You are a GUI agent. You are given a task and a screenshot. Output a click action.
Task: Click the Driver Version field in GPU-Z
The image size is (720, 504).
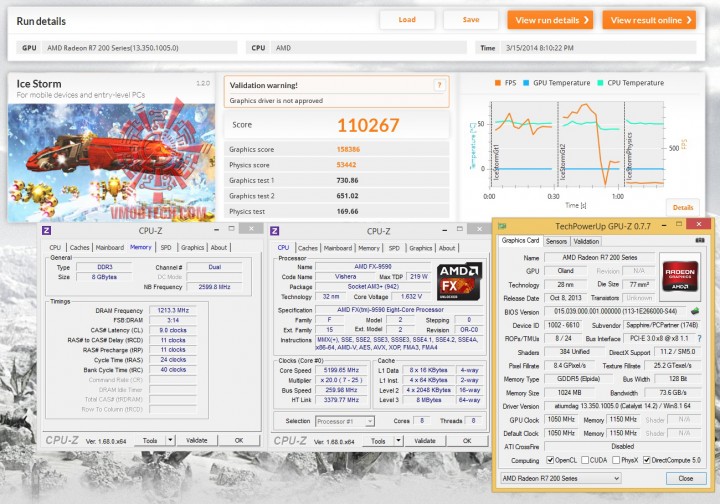[x=622, y=406]
